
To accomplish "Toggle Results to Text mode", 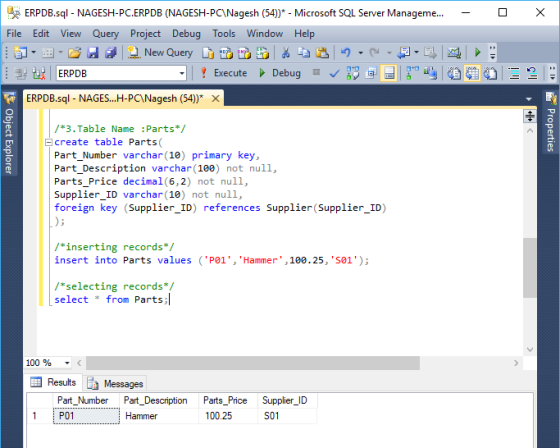I will click(x=454, y=73).
